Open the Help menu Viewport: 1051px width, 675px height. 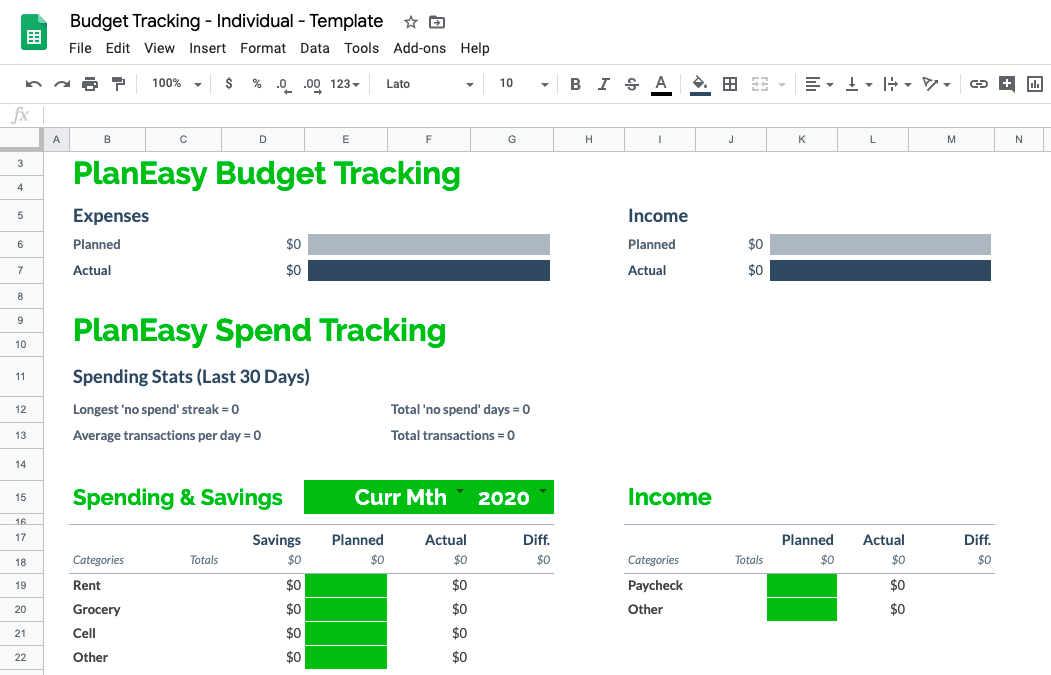(x=475, y=48)
